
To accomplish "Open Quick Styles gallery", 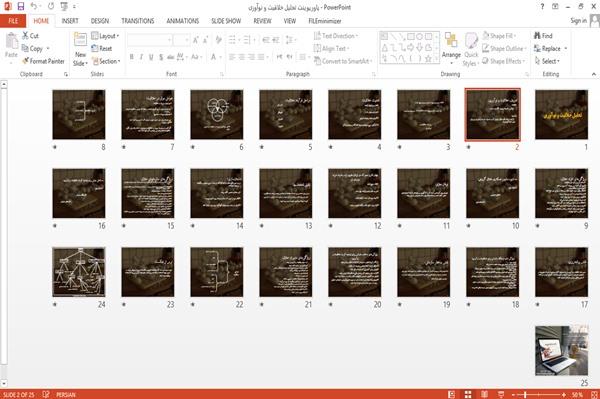I will 471,50.
